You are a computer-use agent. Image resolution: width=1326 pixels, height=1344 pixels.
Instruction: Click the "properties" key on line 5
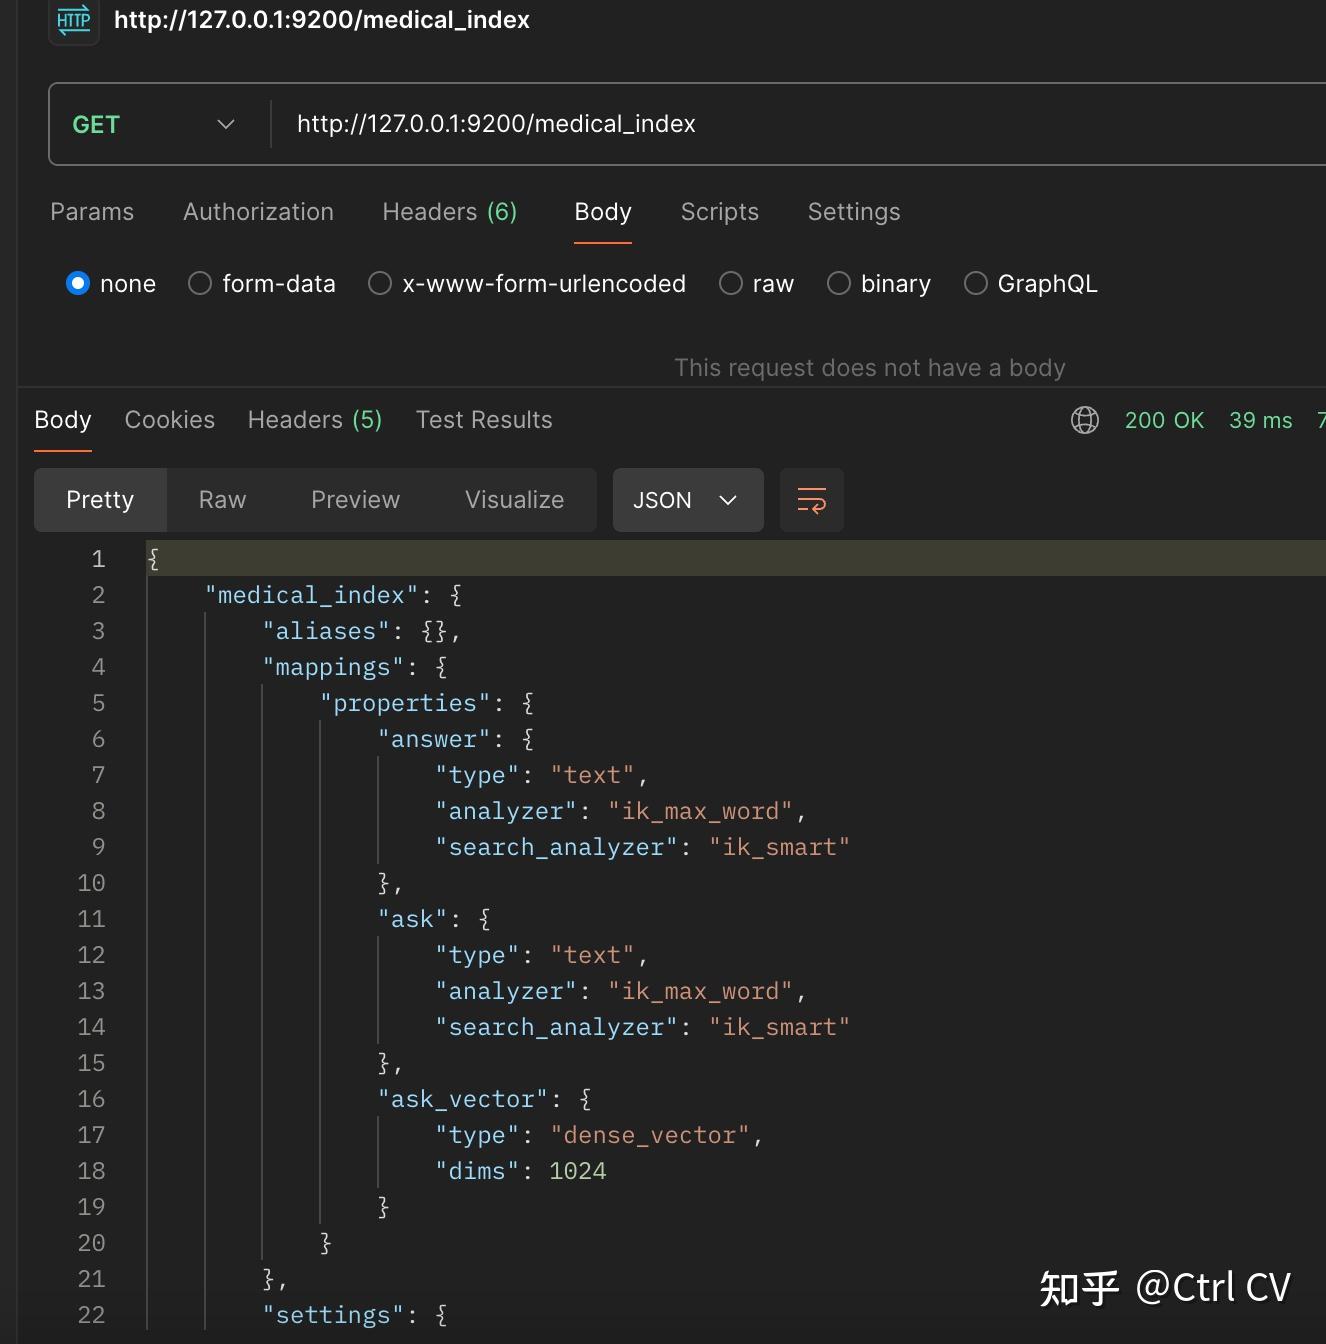pos(405,703)
